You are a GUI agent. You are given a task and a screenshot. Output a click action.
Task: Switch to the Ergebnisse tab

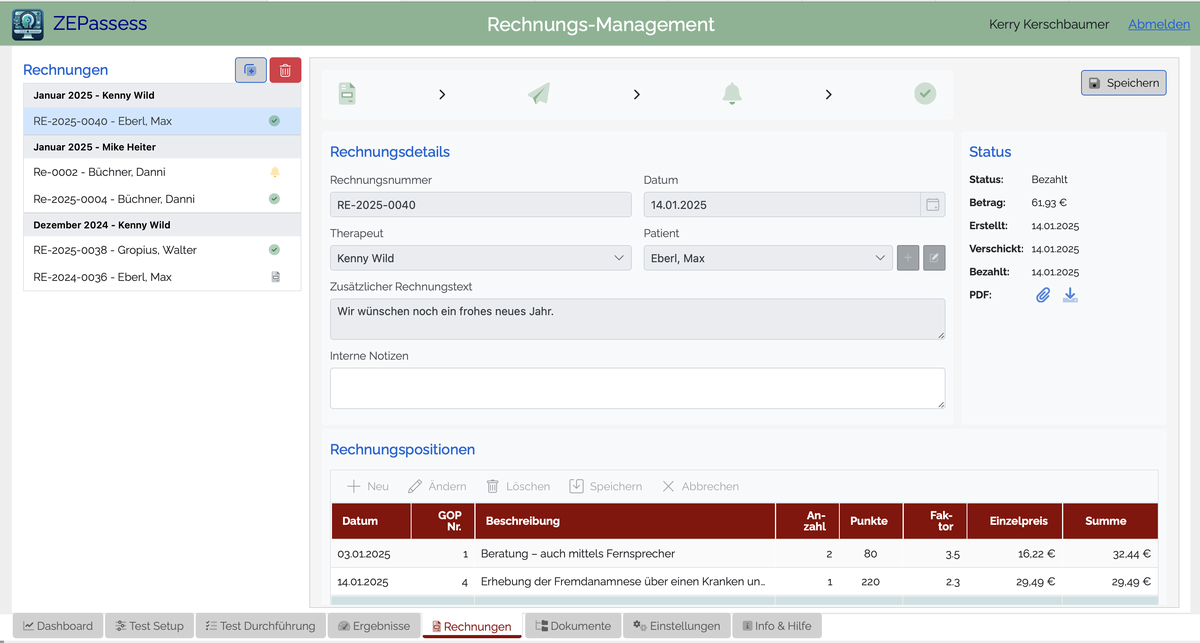(x=374, y=626)
